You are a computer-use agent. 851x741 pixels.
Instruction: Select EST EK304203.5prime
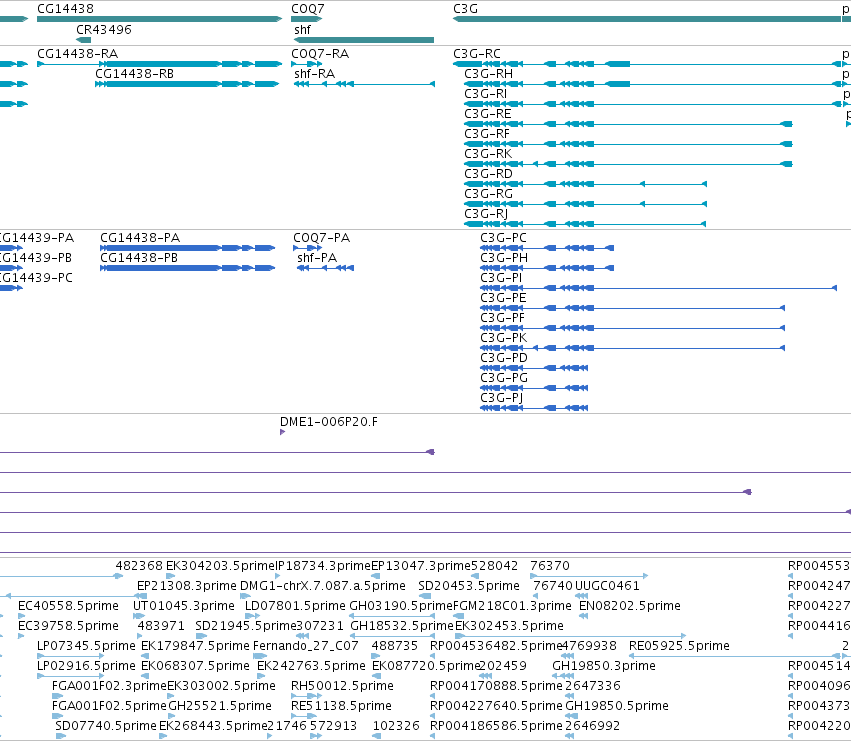click(x=220, y=566)
